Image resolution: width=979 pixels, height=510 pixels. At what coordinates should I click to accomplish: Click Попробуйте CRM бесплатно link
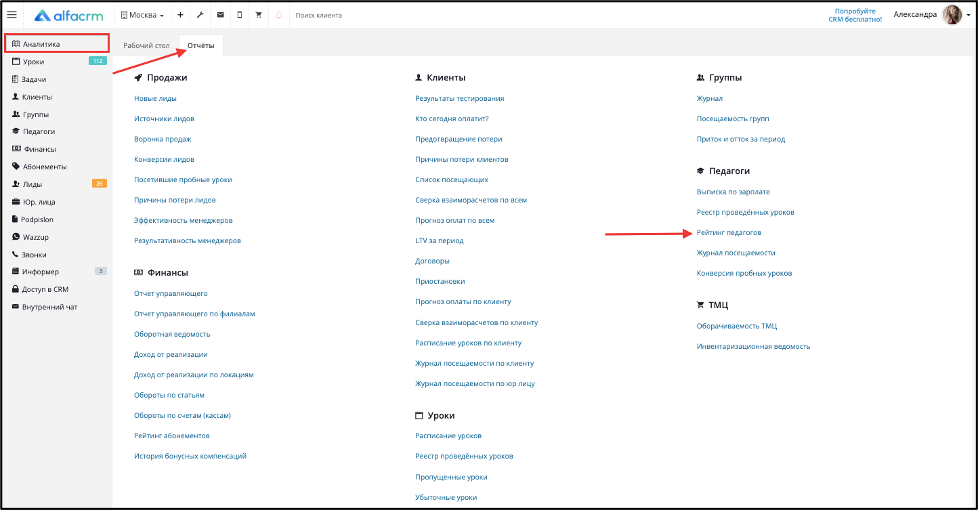pos(855,15)
